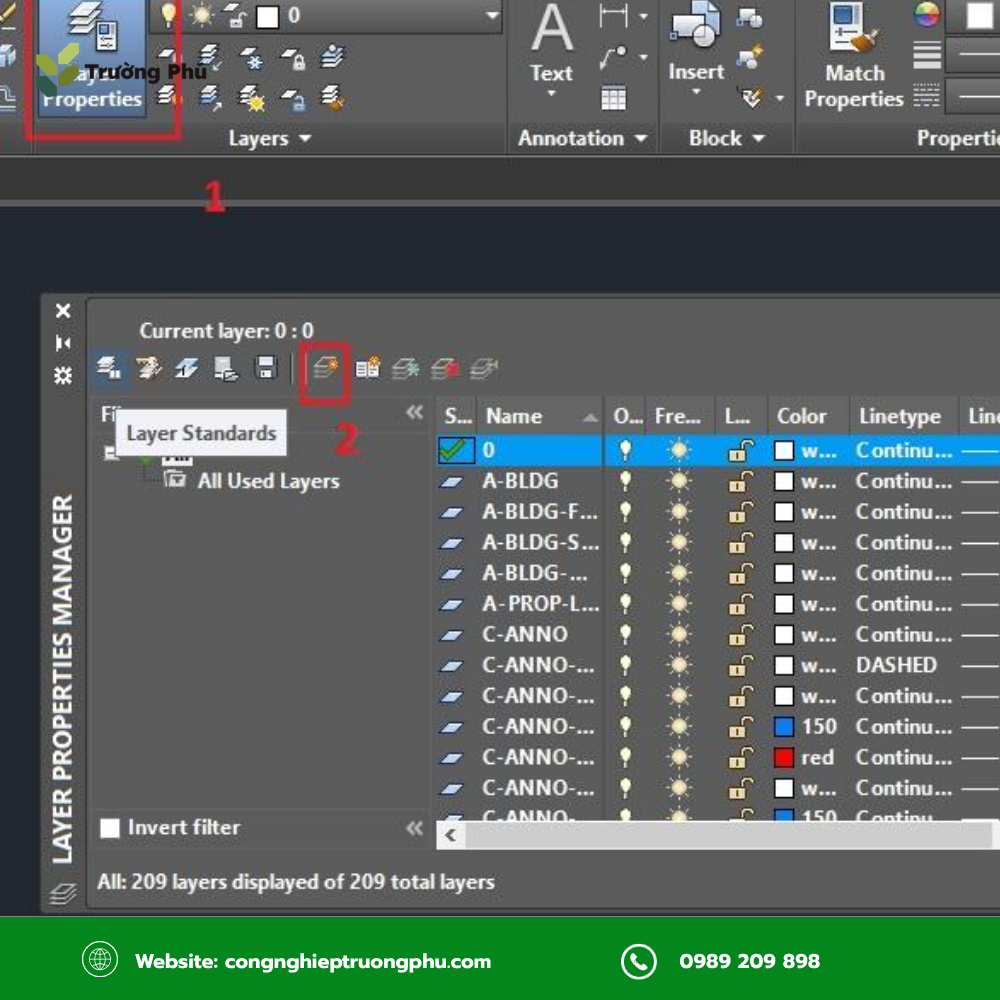
Task: Click the Linetype icon in Properties panel
Action: tap(927, 96)
